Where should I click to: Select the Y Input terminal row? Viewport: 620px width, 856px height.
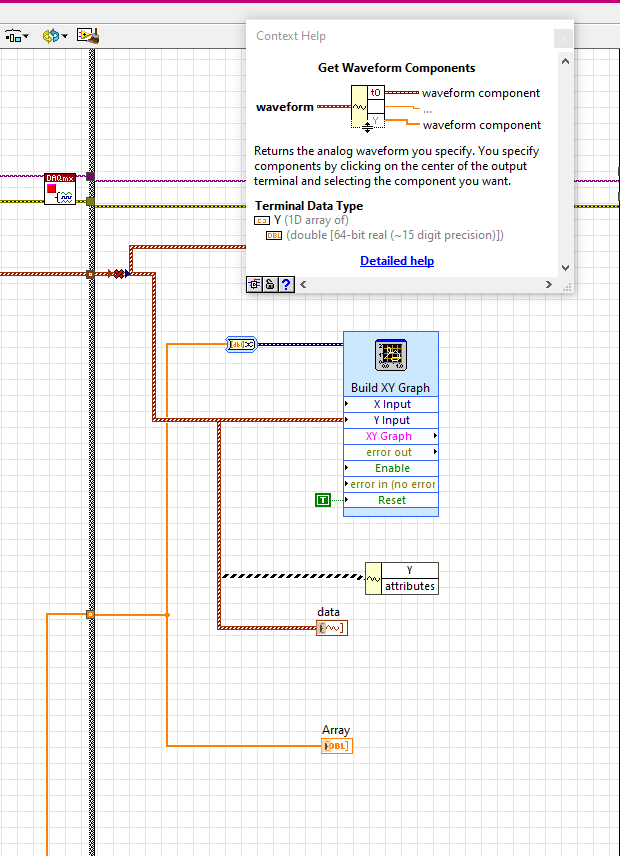(390, 420)
